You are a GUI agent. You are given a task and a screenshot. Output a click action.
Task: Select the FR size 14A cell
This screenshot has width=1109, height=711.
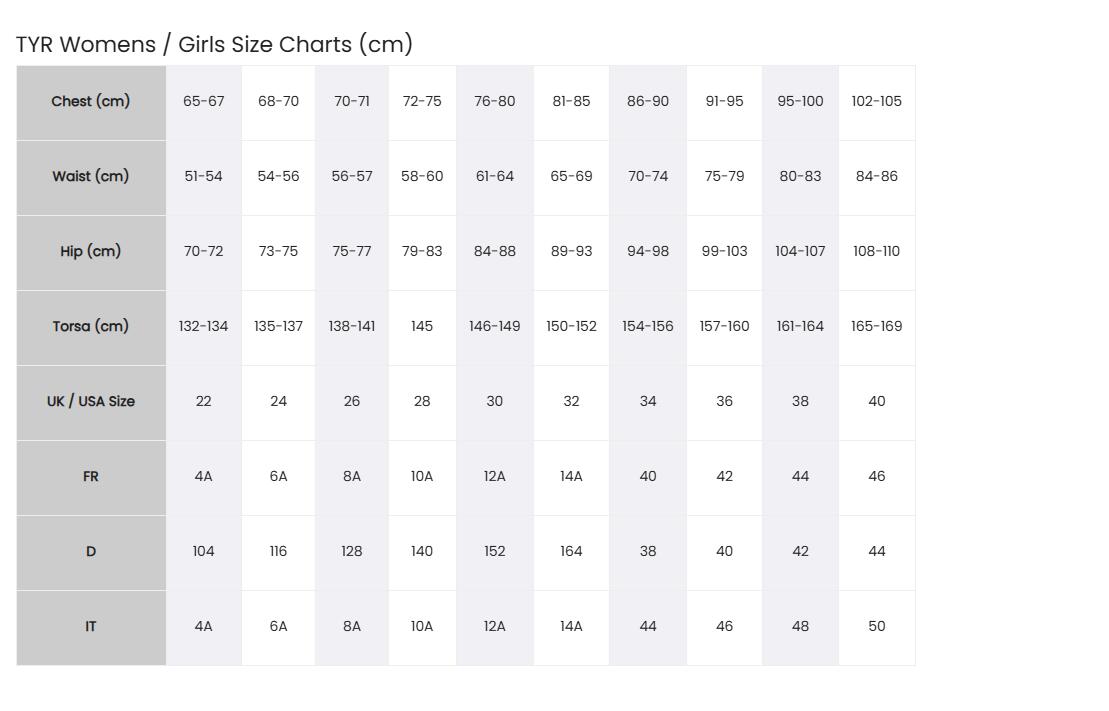coord(571,478)
